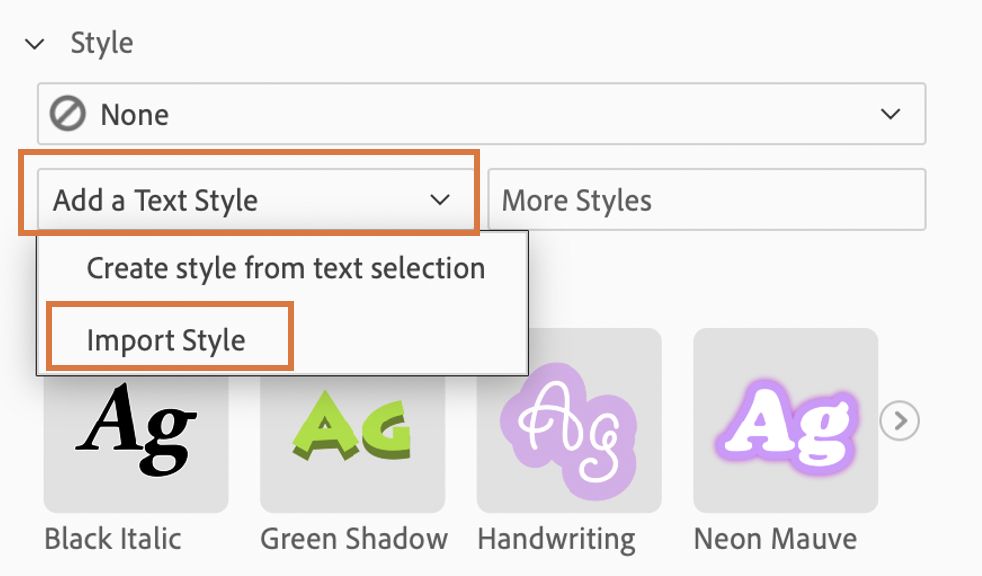Select the Import Style menu option

[166, 340]
